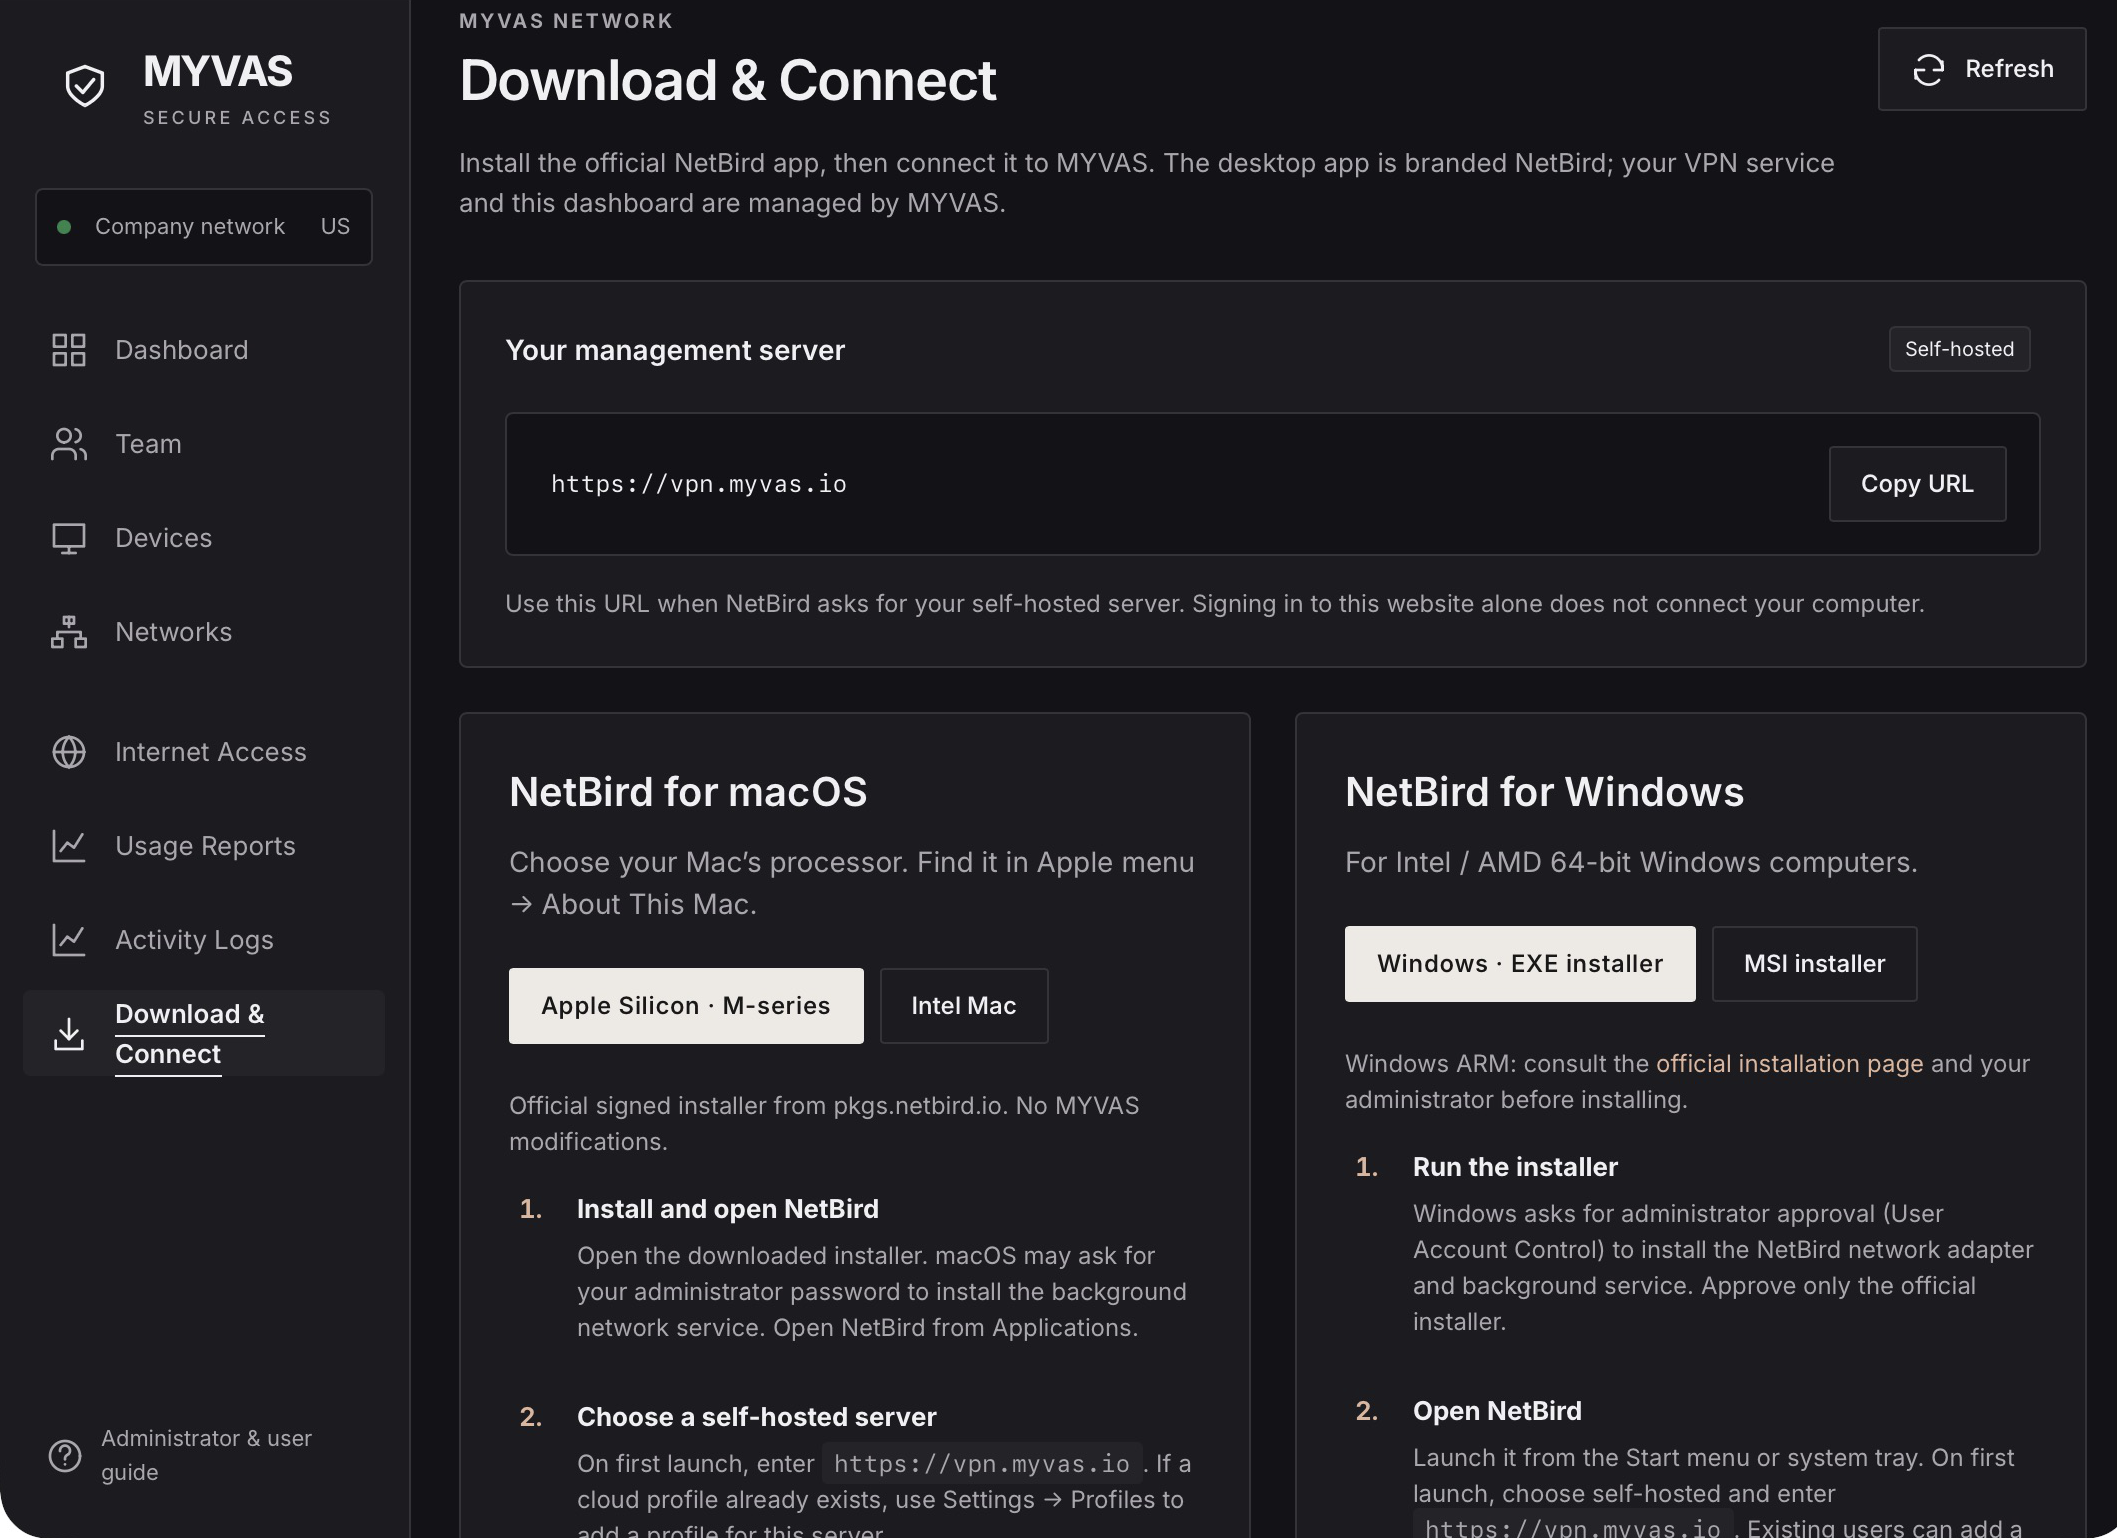Click the https://vpn.myvas.io server URL text
Viewport: 2117px width, 1538px height.
click(699, 484)
